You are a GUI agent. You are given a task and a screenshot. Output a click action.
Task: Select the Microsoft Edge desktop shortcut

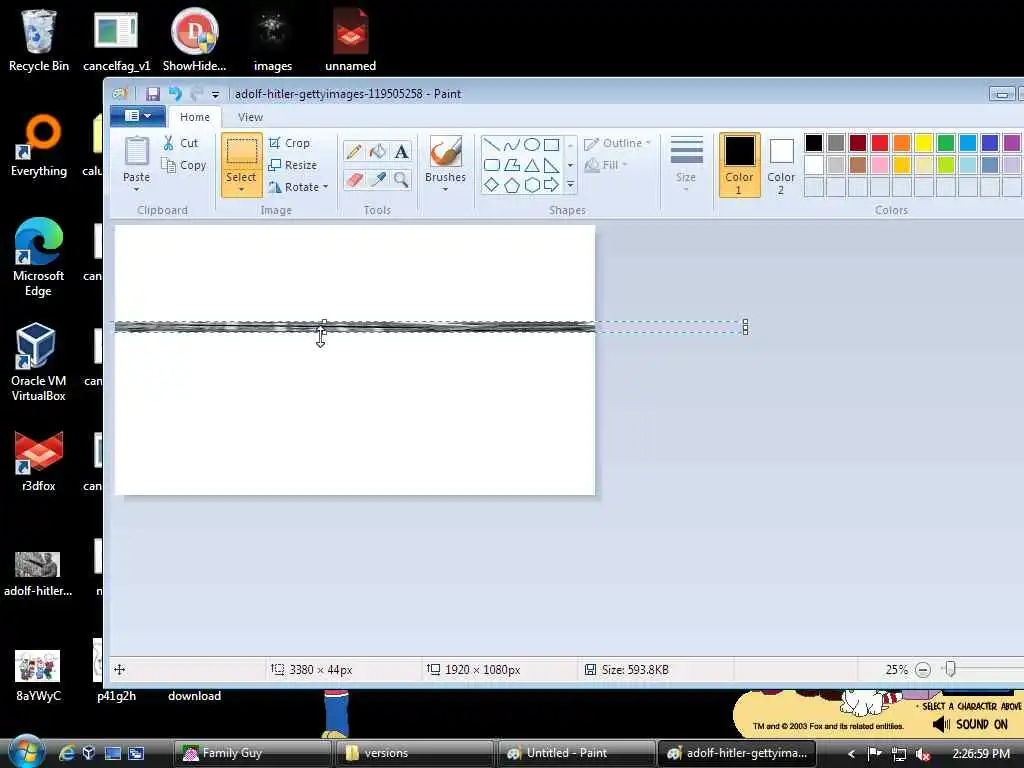click(39, 257)
